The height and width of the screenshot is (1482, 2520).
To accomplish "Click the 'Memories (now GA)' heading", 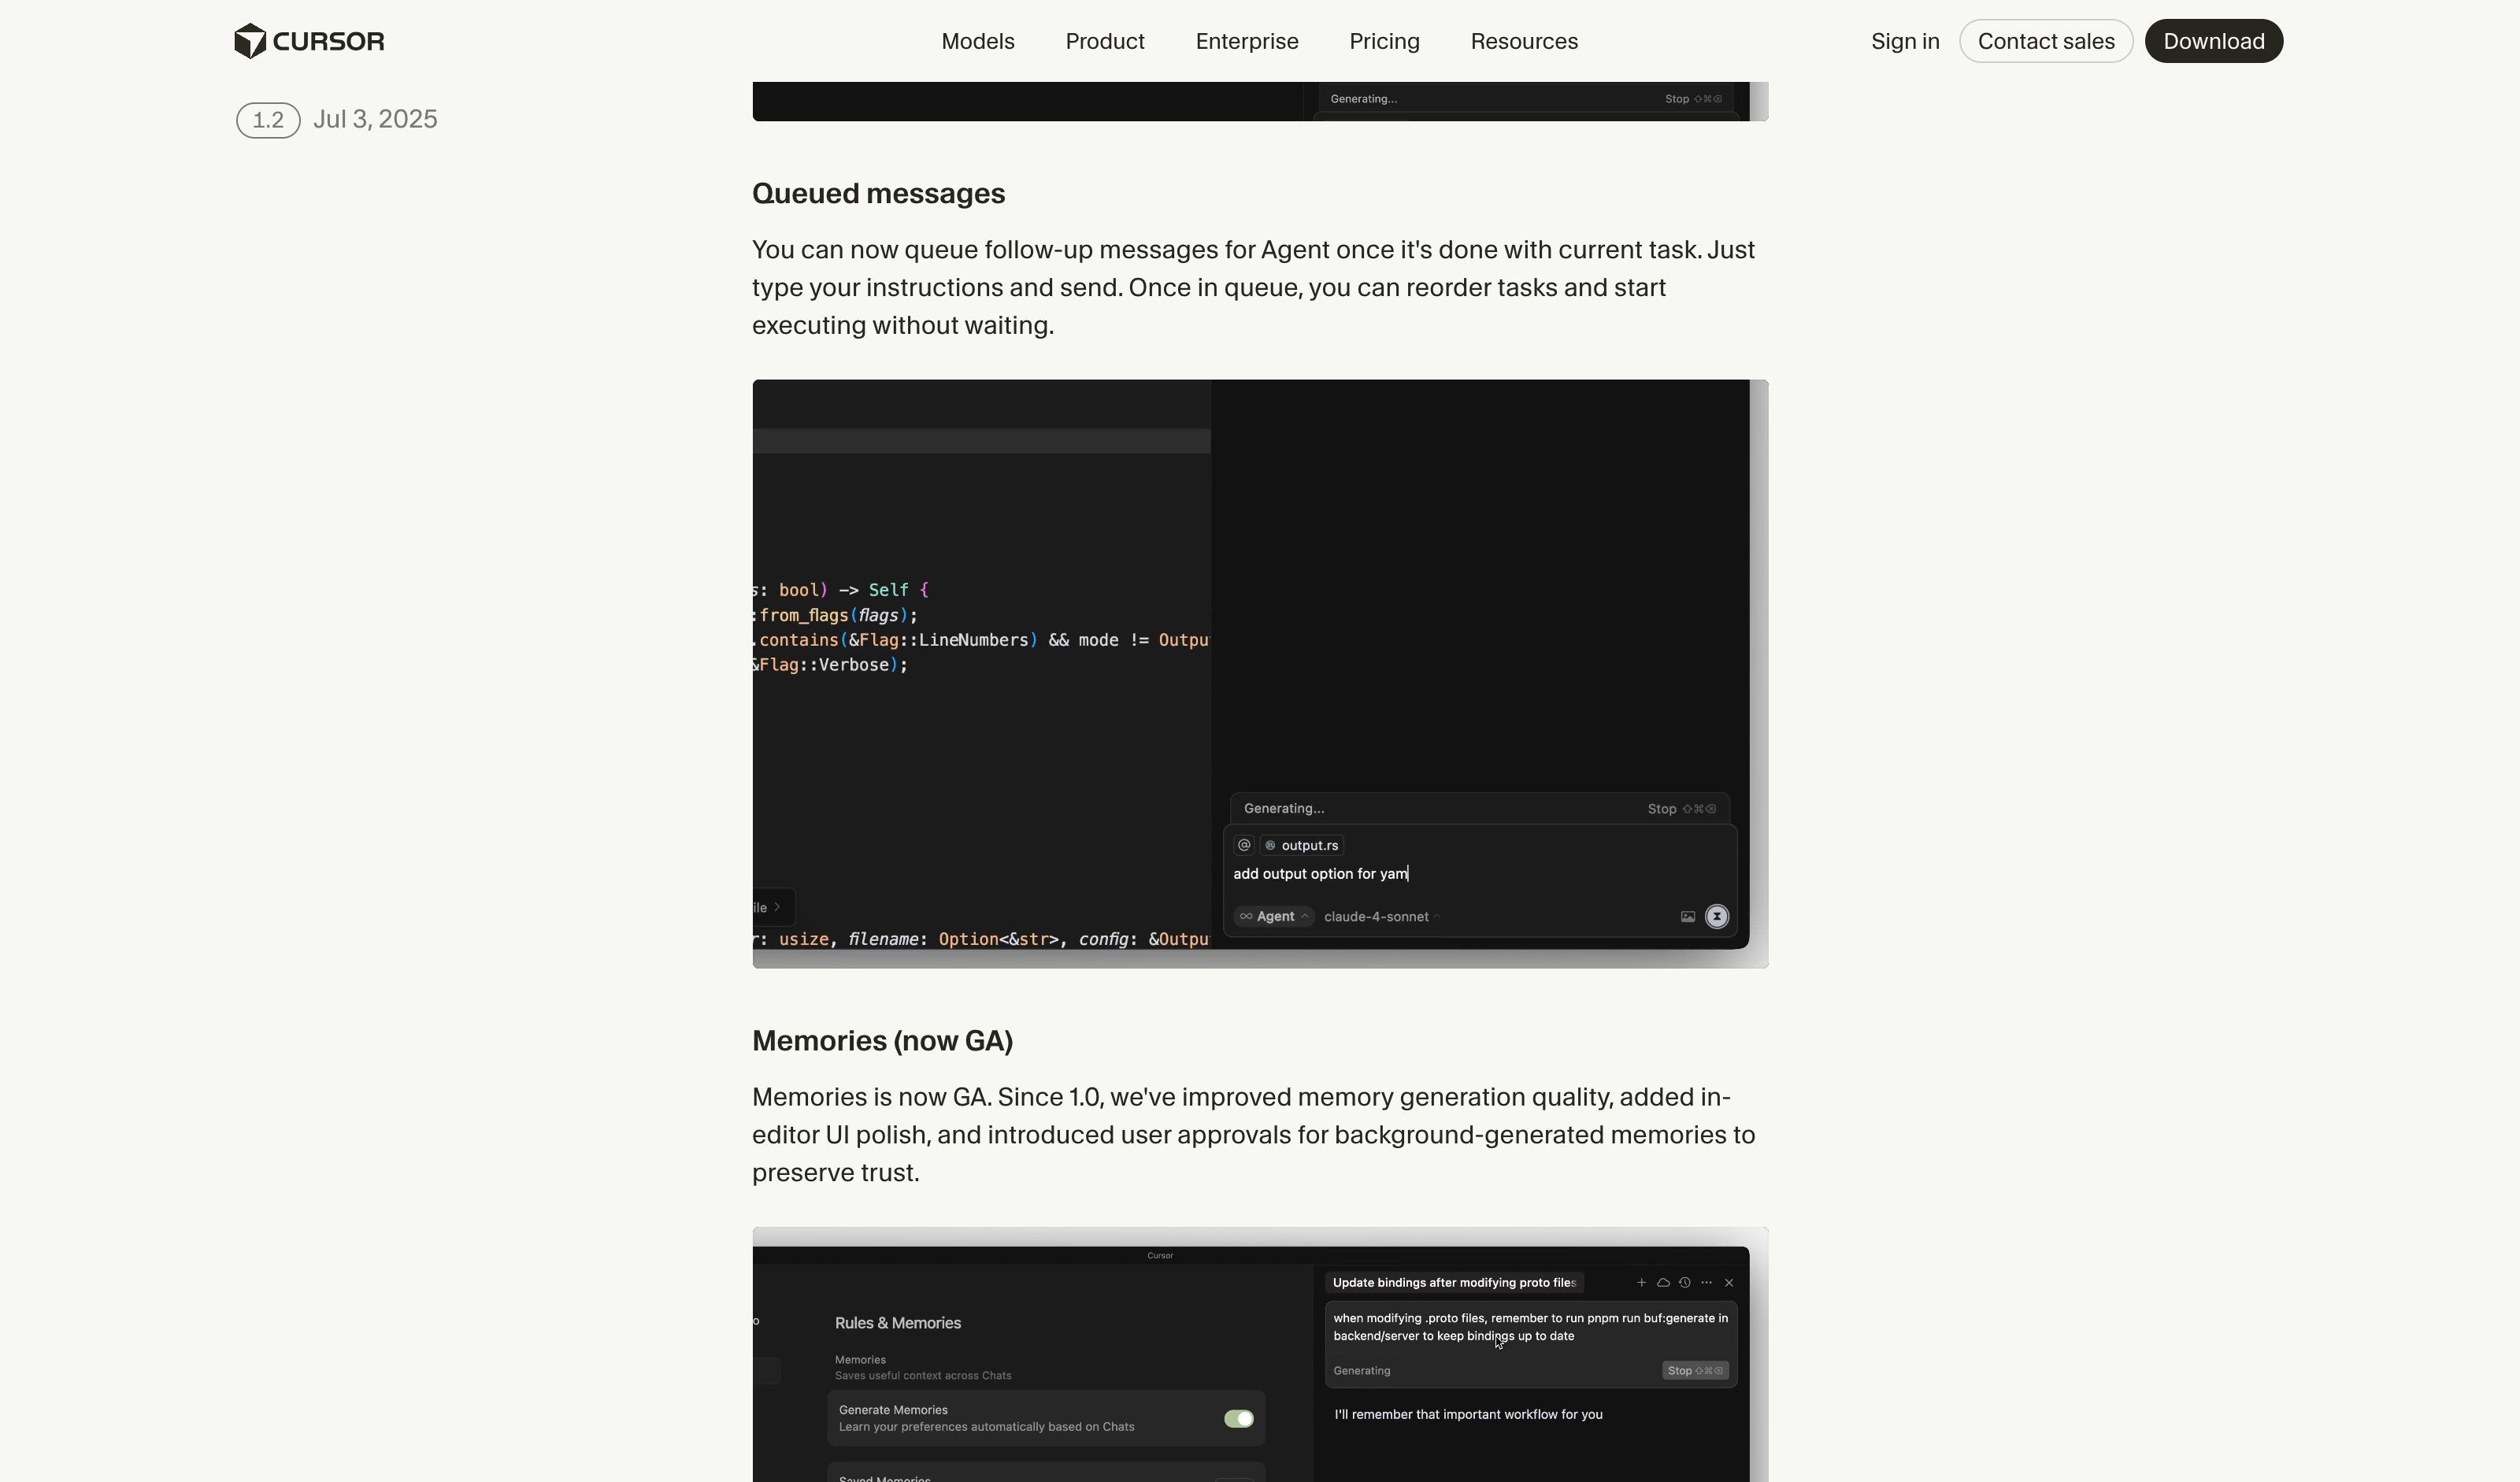I will tap(882, 1041).
